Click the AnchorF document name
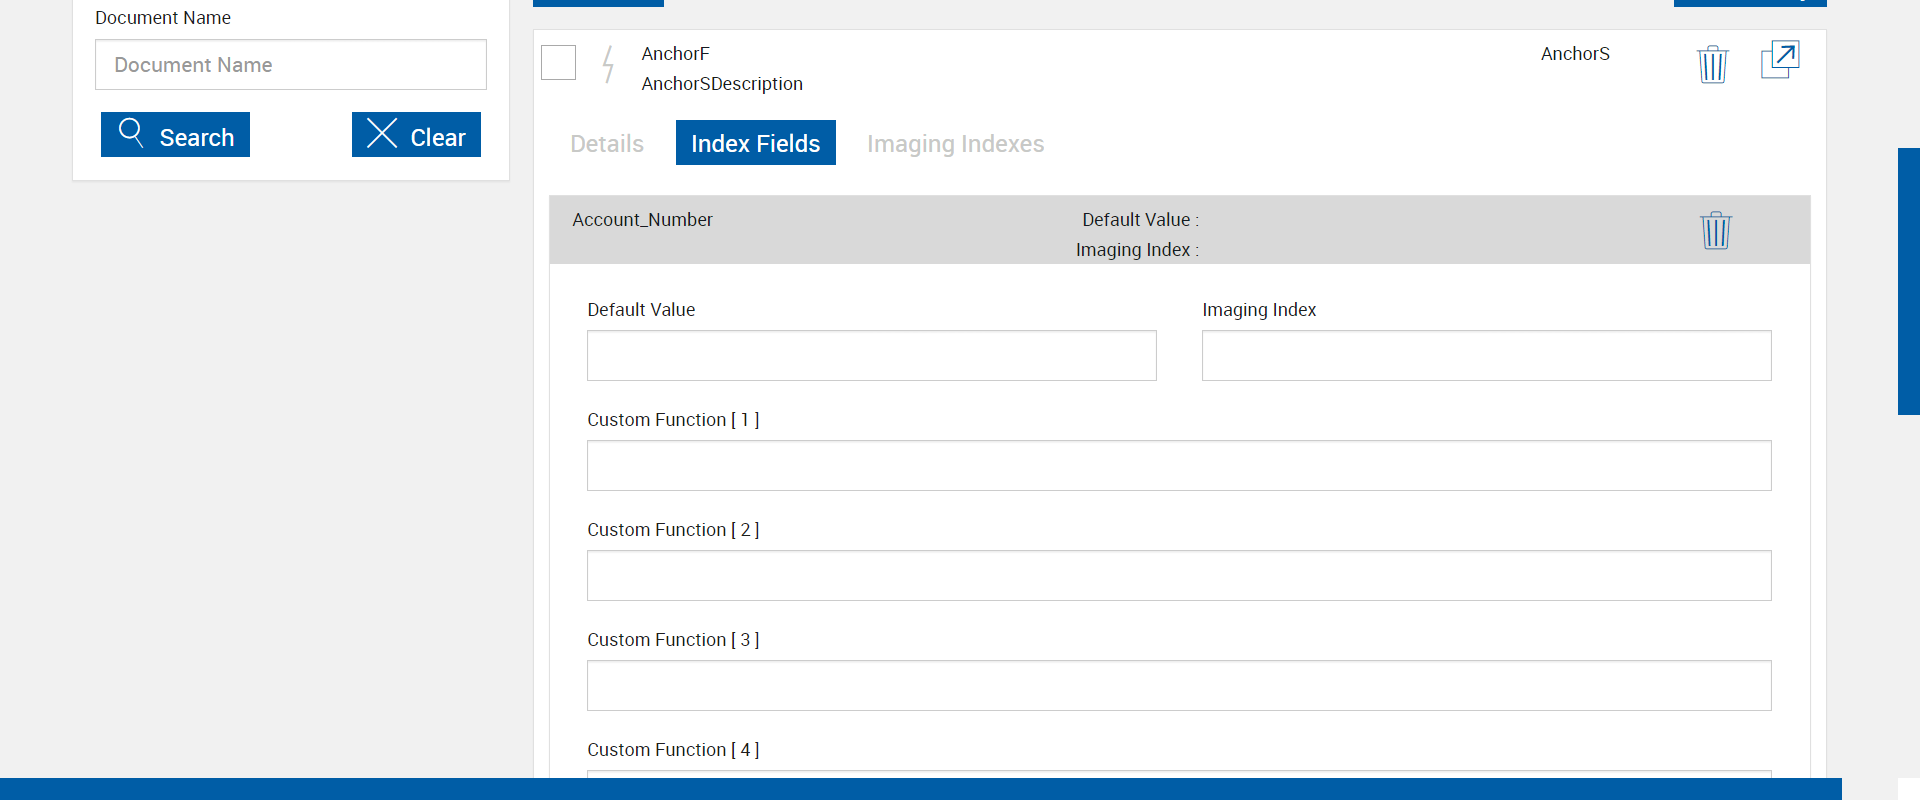This screenshot has height=800, width=1920. (x=675, y=54)
